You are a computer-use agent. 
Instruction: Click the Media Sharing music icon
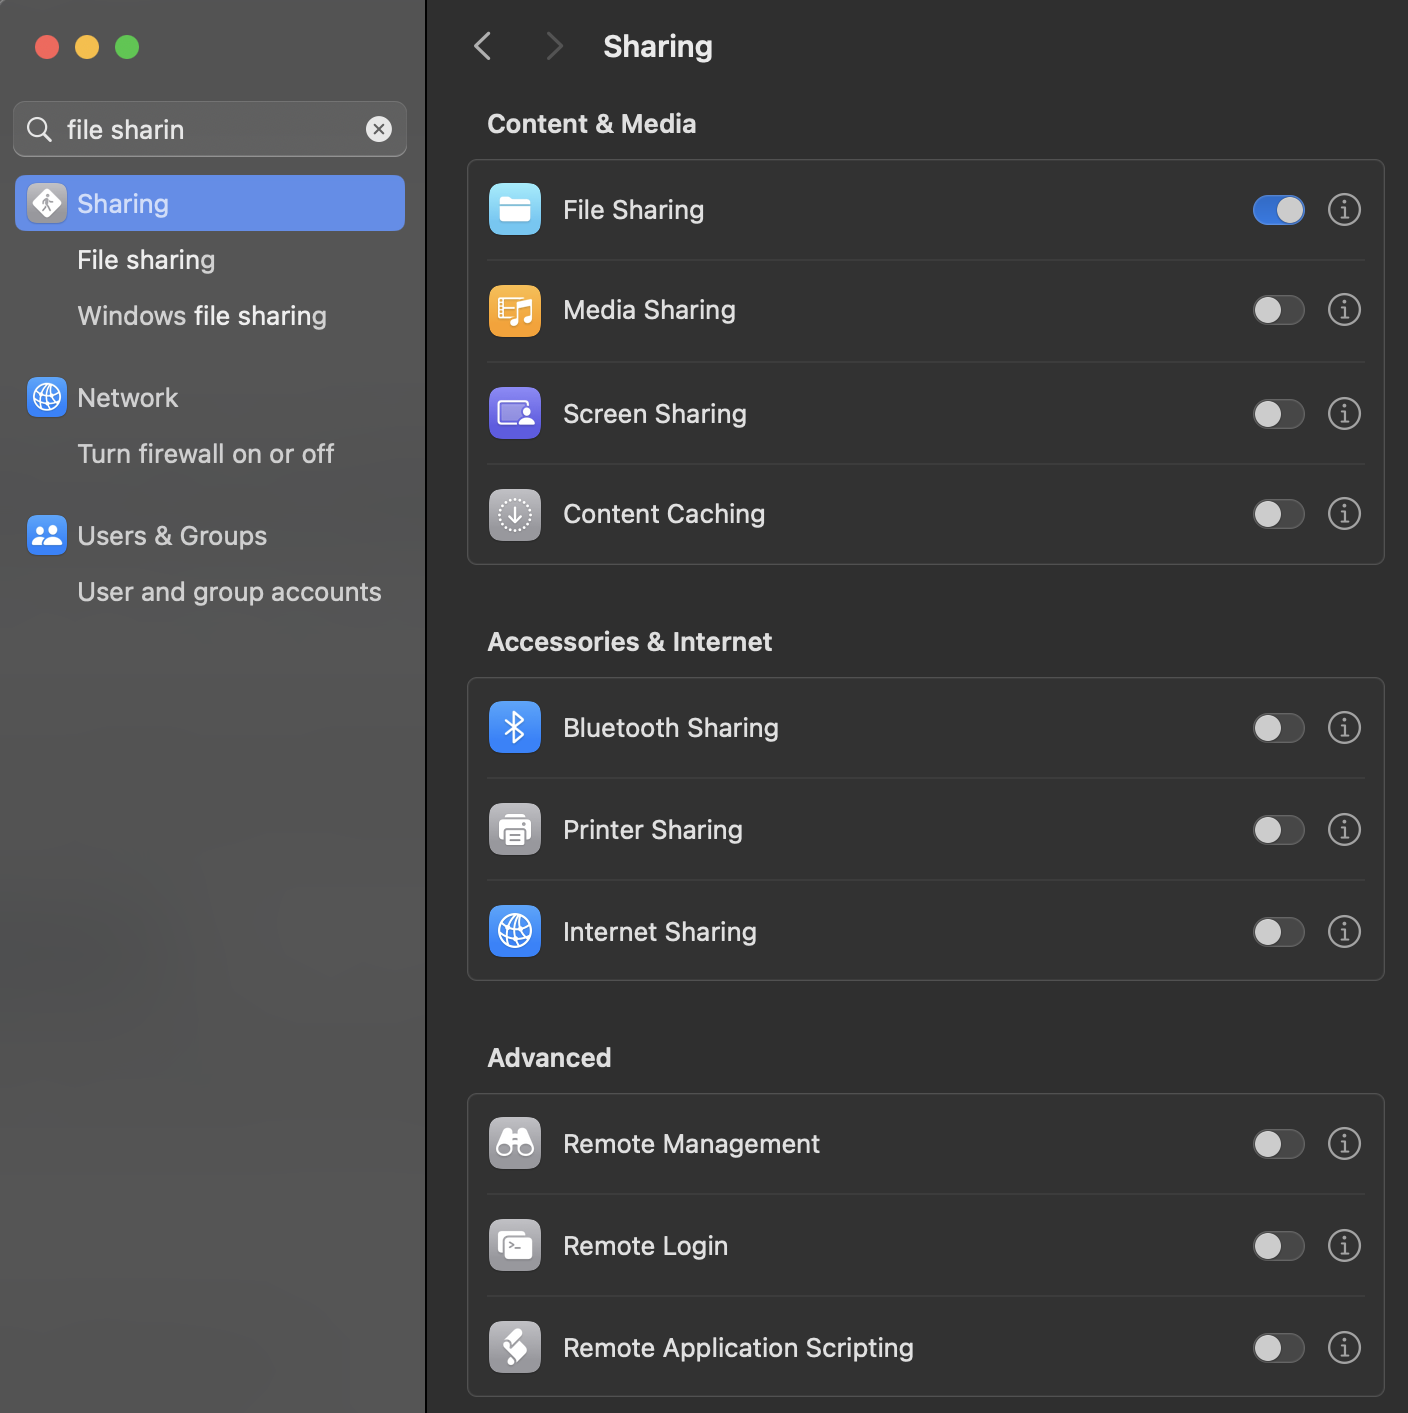tap(514, 311)
